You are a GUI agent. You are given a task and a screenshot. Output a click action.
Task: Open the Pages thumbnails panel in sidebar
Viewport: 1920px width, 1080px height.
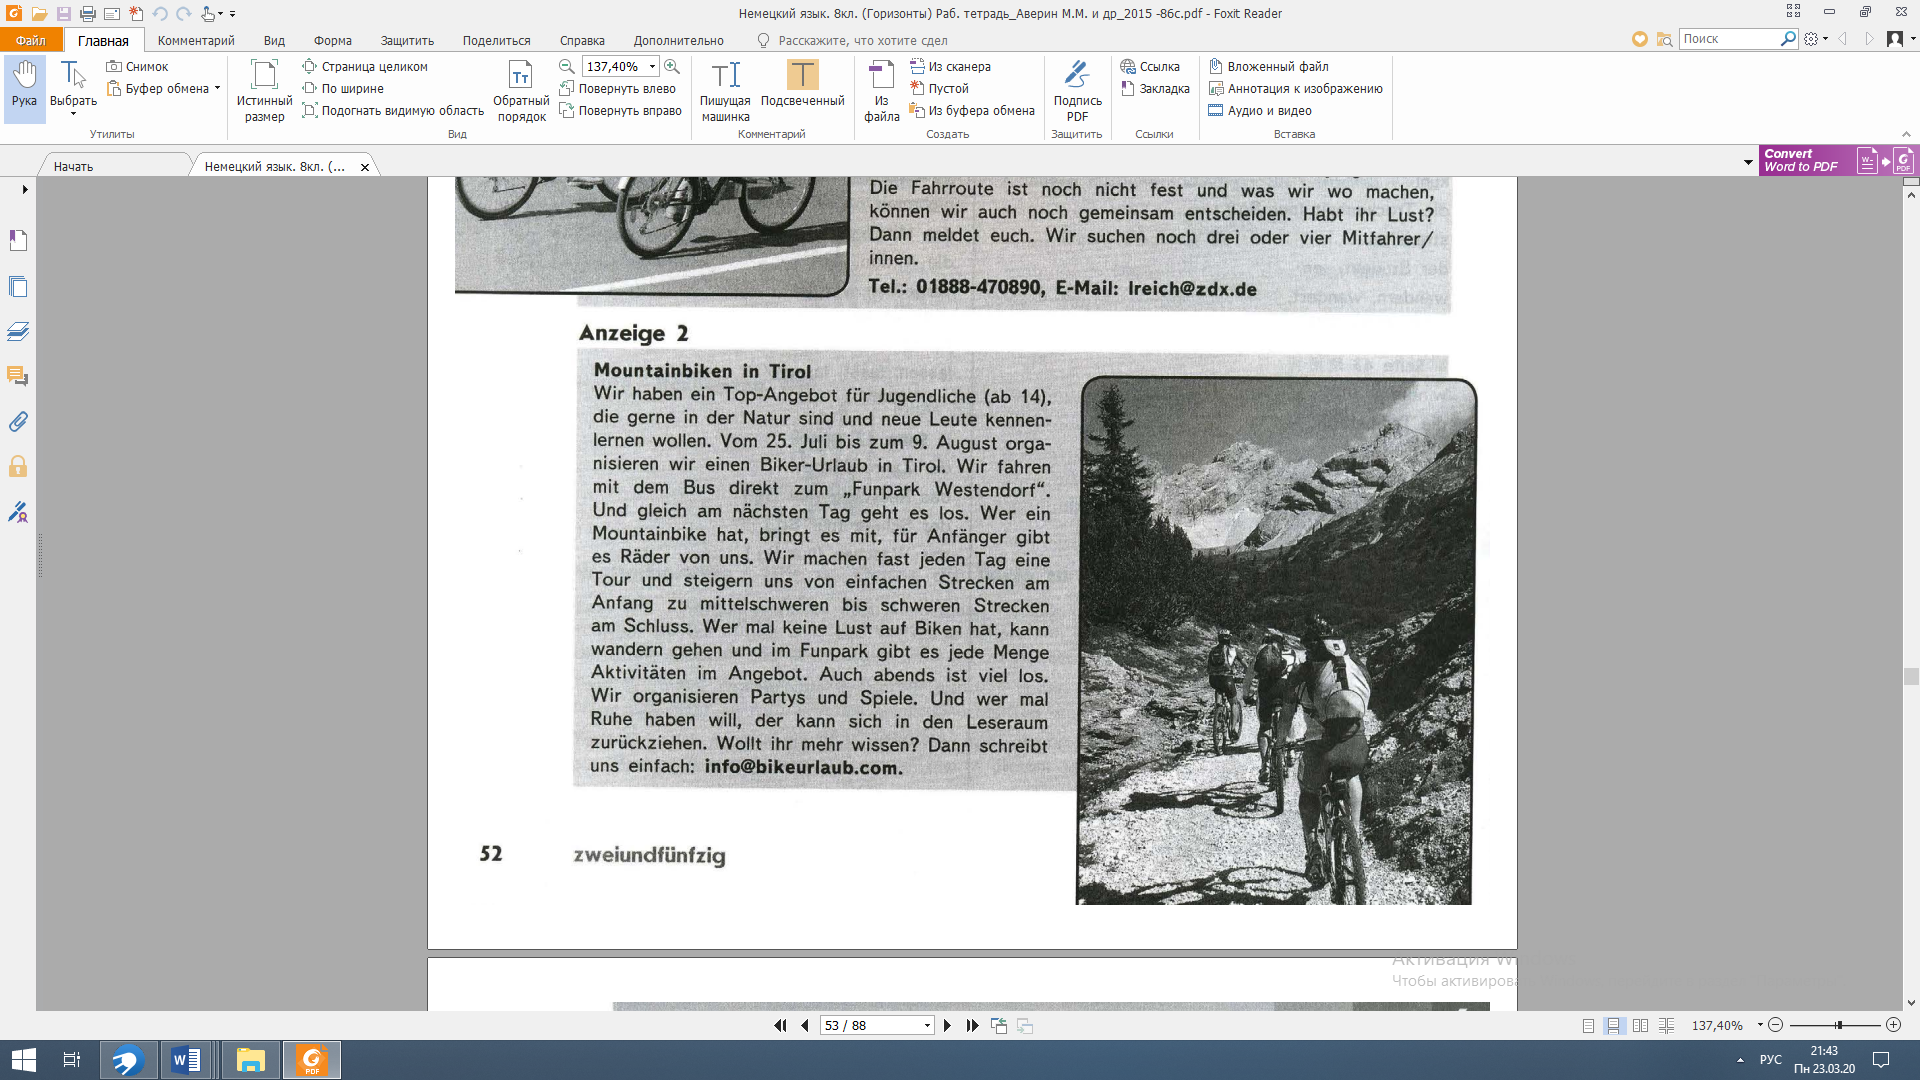[x=18, y=287]
